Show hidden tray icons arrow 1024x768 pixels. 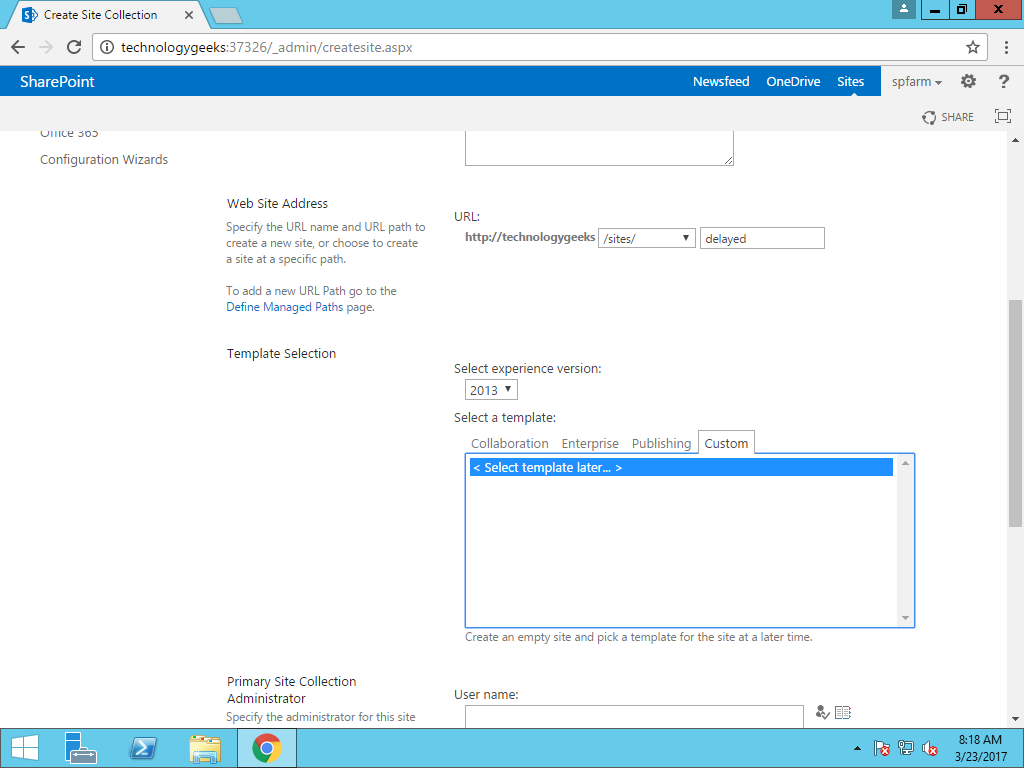(857, 748)
